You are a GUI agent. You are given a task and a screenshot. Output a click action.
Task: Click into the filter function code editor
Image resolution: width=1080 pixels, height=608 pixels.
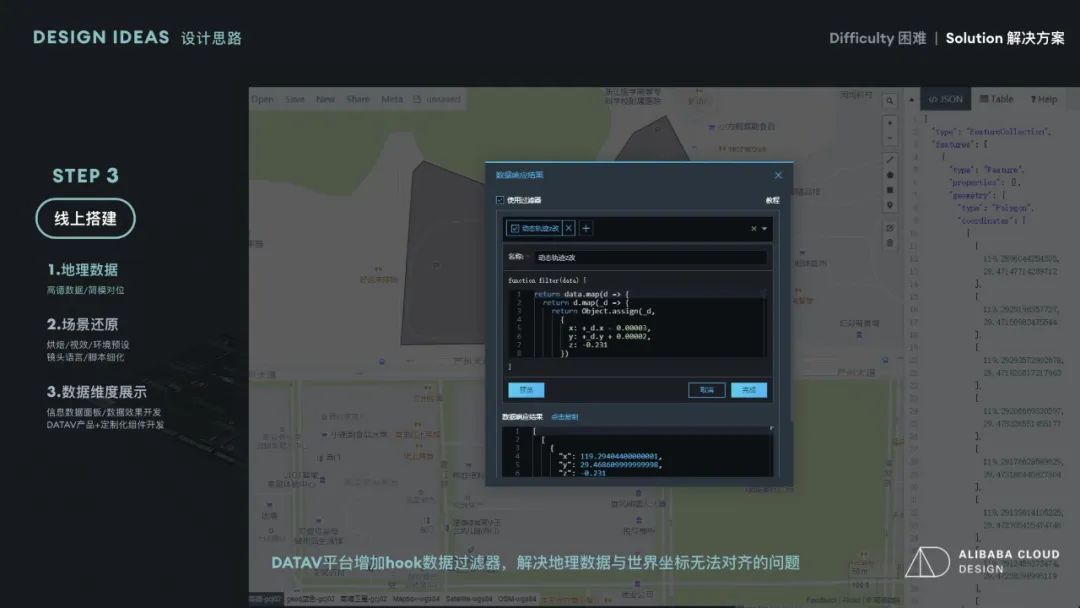point(638,323)
